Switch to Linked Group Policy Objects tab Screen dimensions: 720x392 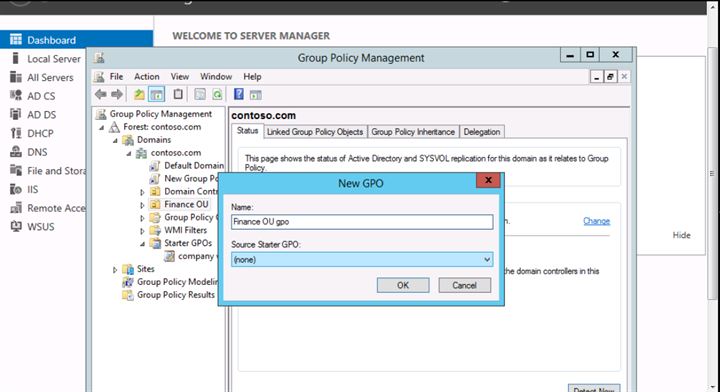(x=315, y=132)
